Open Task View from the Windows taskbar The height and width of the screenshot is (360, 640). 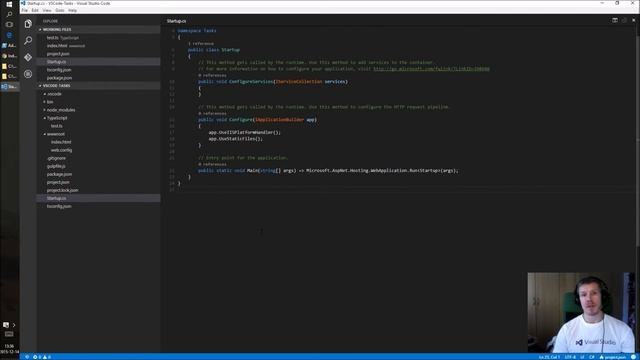click(9, 24)
